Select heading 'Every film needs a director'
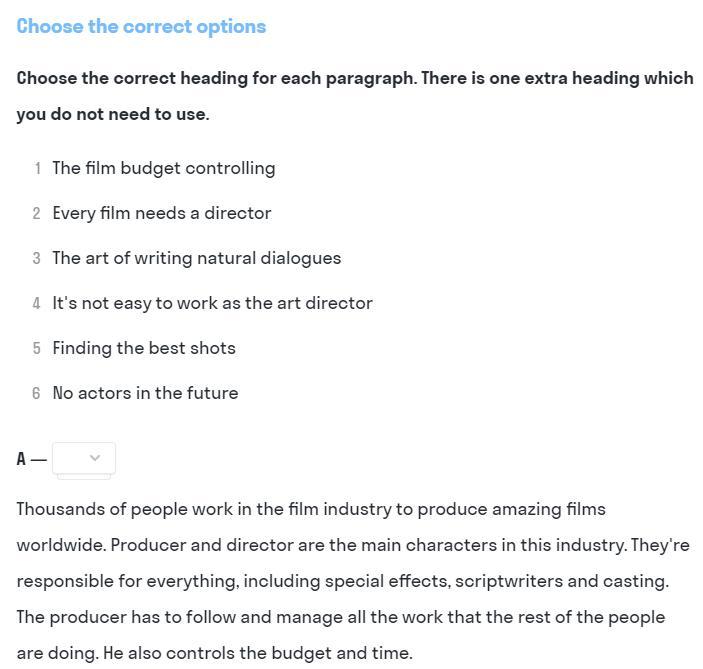 pos(162,213)
